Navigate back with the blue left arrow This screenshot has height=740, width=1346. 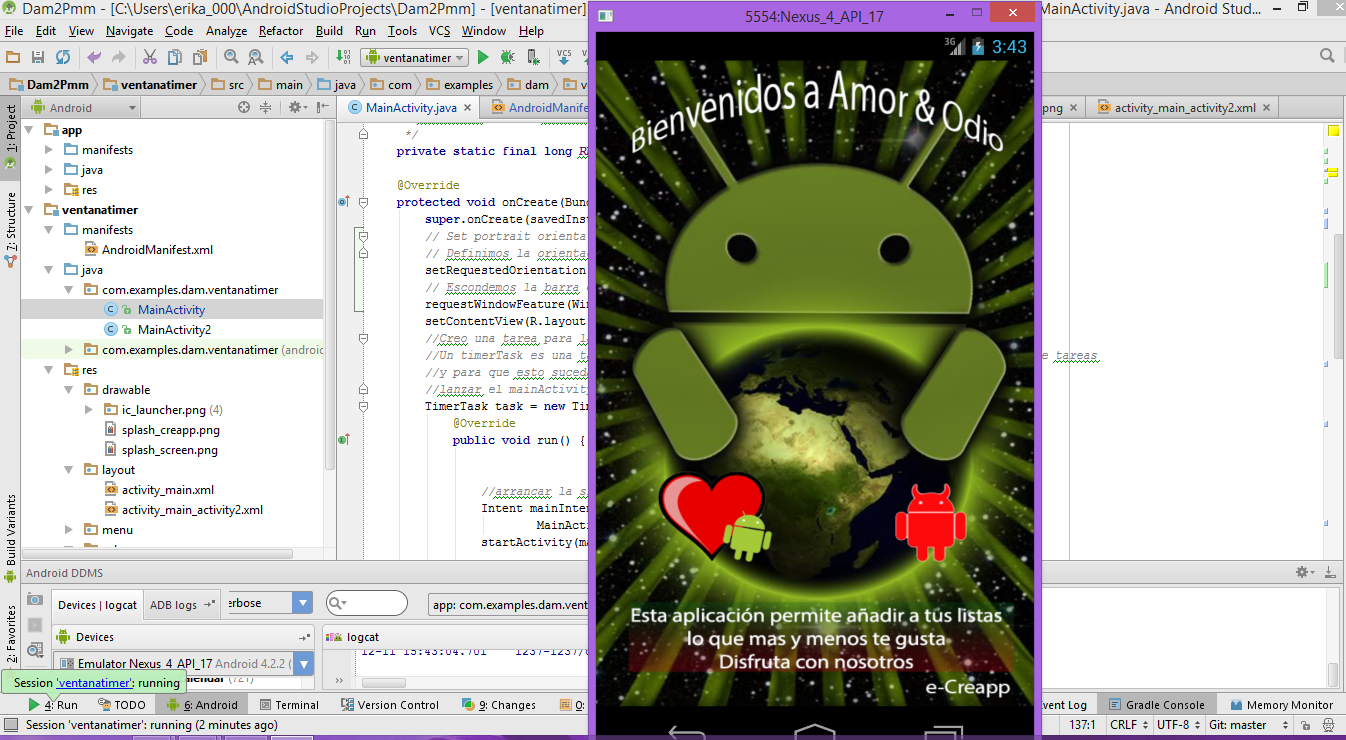(x=287, y=58)
